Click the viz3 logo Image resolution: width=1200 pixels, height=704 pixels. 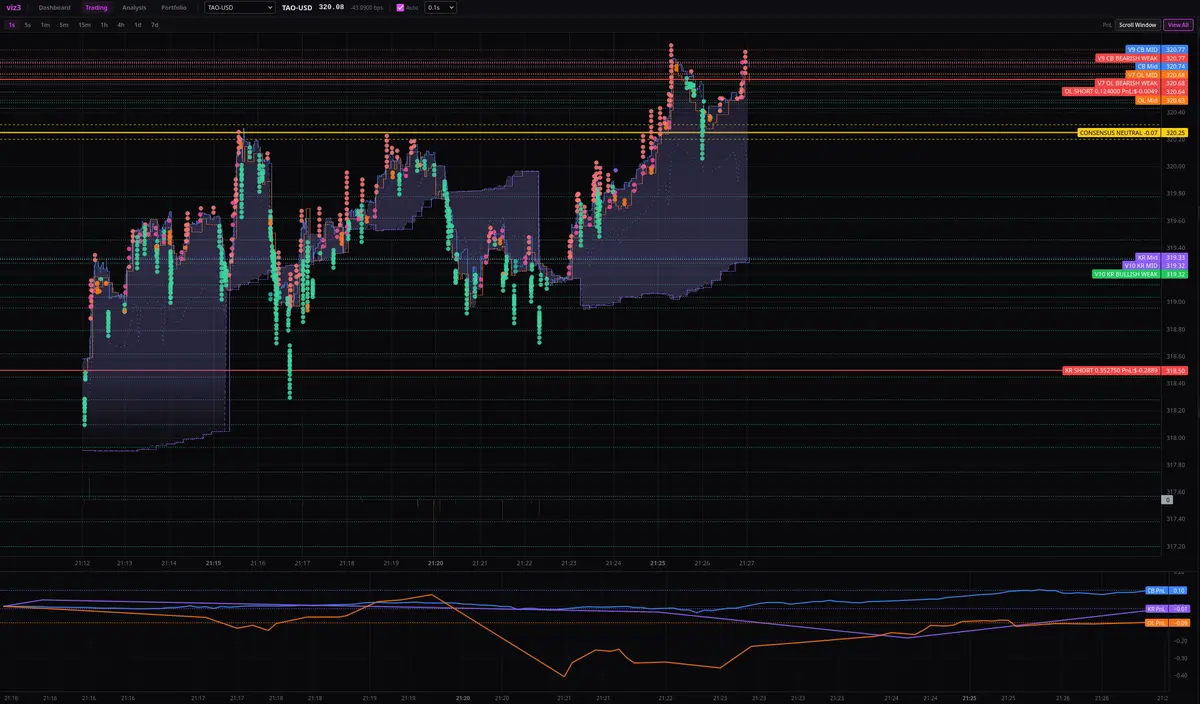pos(13,7)
